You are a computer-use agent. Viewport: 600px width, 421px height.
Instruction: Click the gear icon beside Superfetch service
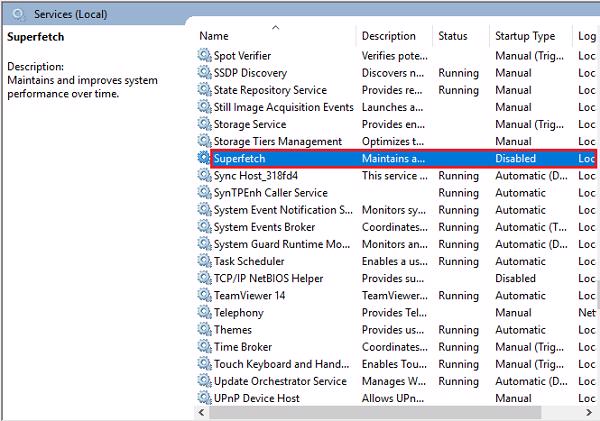click(x=205, y=158)
